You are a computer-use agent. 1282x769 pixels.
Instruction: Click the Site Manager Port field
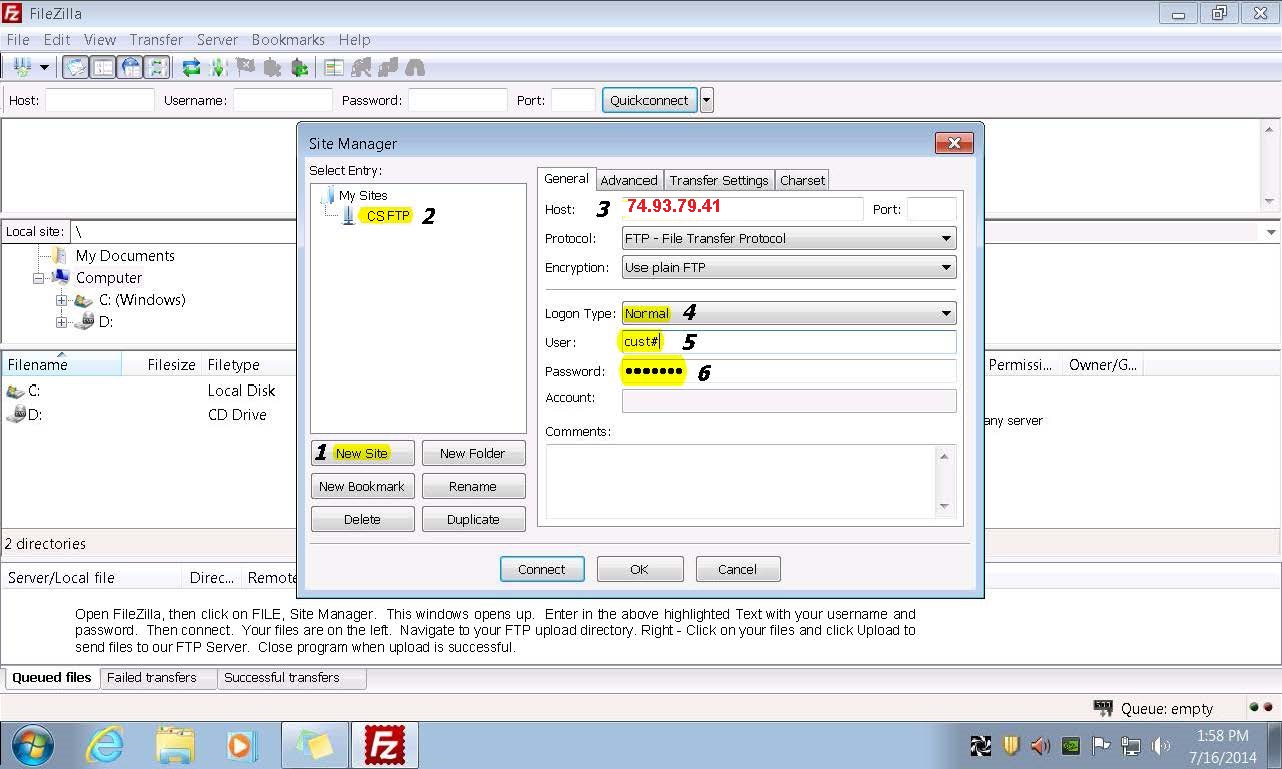931,209
